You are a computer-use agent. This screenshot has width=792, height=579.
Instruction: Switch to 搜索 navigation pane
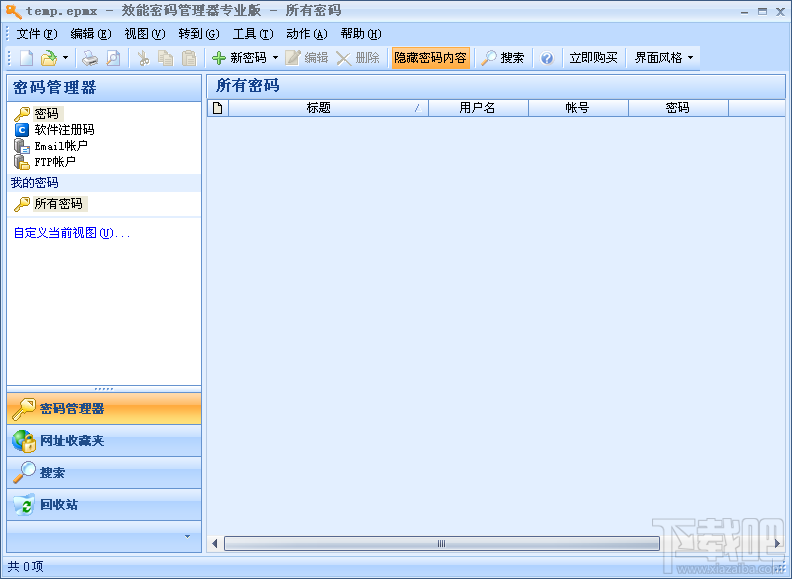(x=104, y=472)
